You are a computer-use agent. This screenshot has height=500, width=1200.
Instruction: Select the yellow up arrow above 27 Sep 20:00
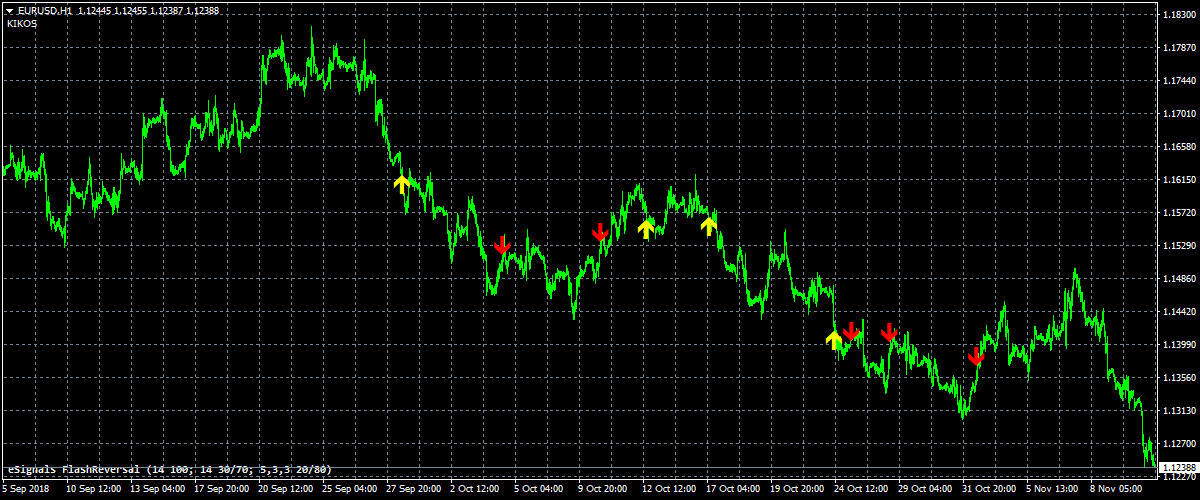click(x=402, y=183)
